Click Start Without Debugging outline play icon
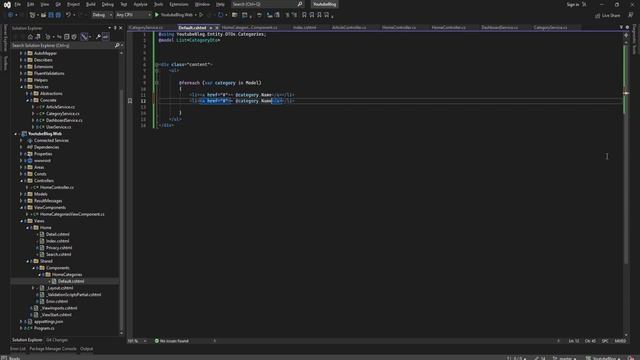 (201, 15)
